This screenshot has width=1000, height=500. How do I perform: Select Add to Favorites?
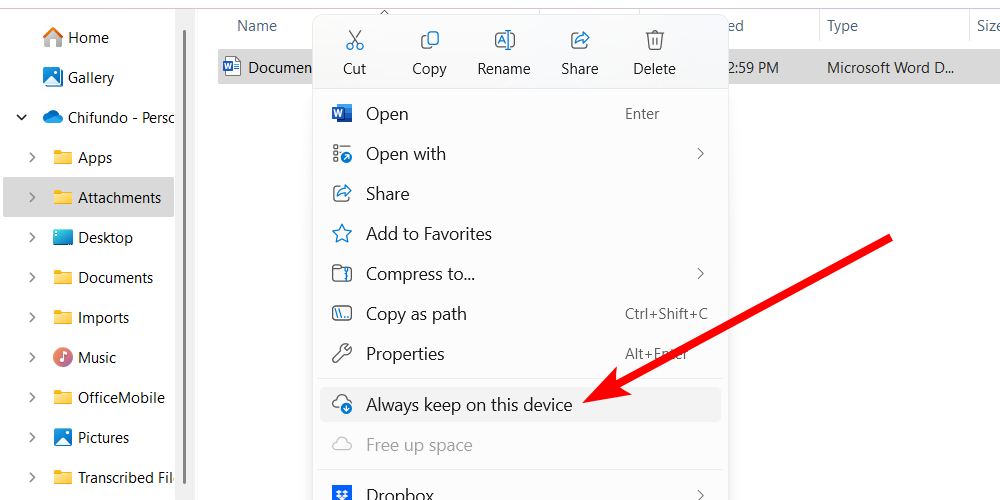pos(520,234)
